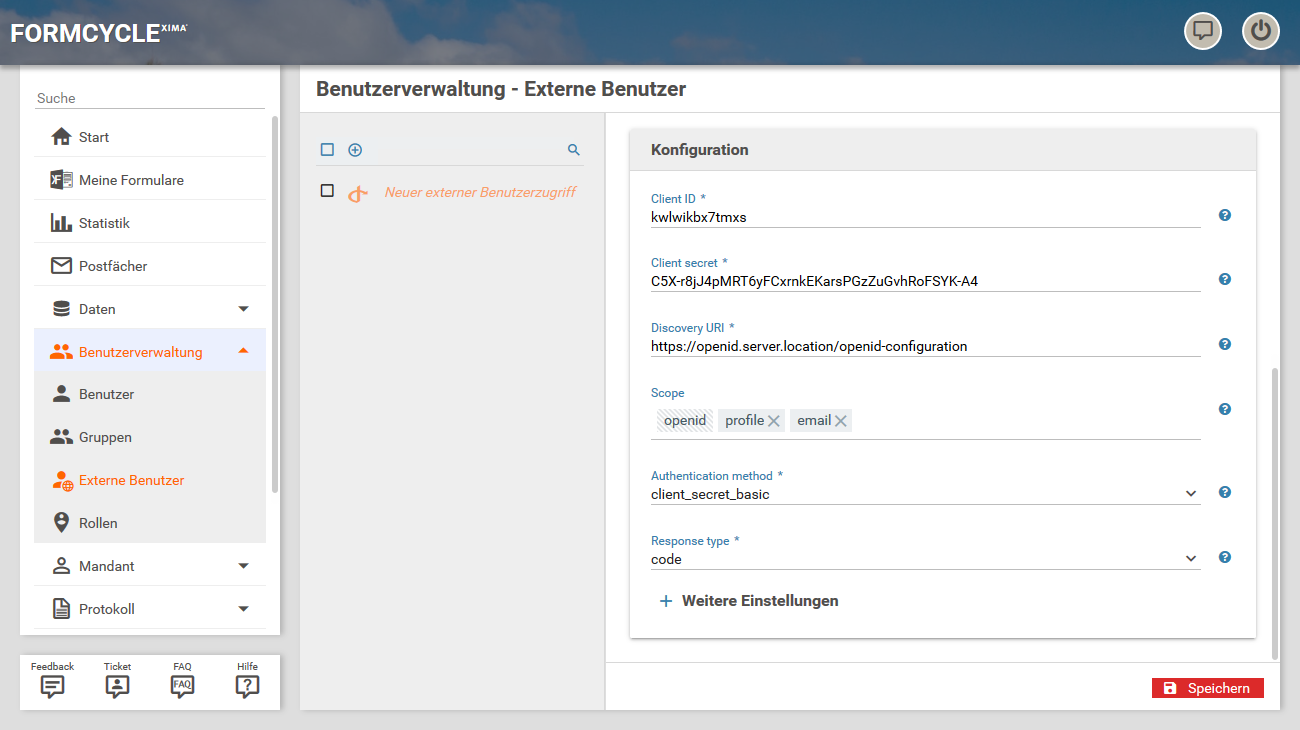1300x730 pixels.
Task: Click the Client secret input field
Action: coord(924,282)
